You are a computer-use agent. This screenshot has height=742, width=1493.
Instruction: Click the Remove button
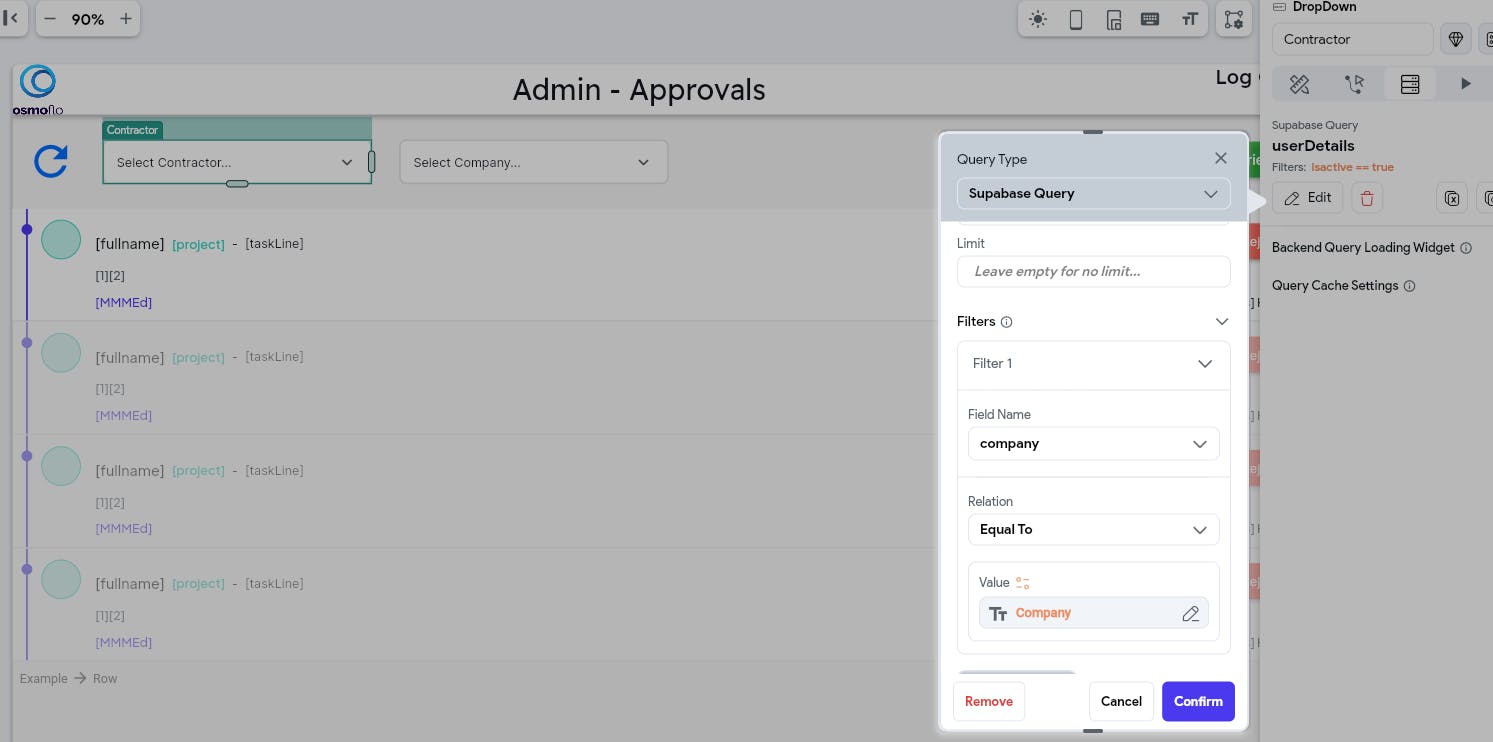point(989,701)
